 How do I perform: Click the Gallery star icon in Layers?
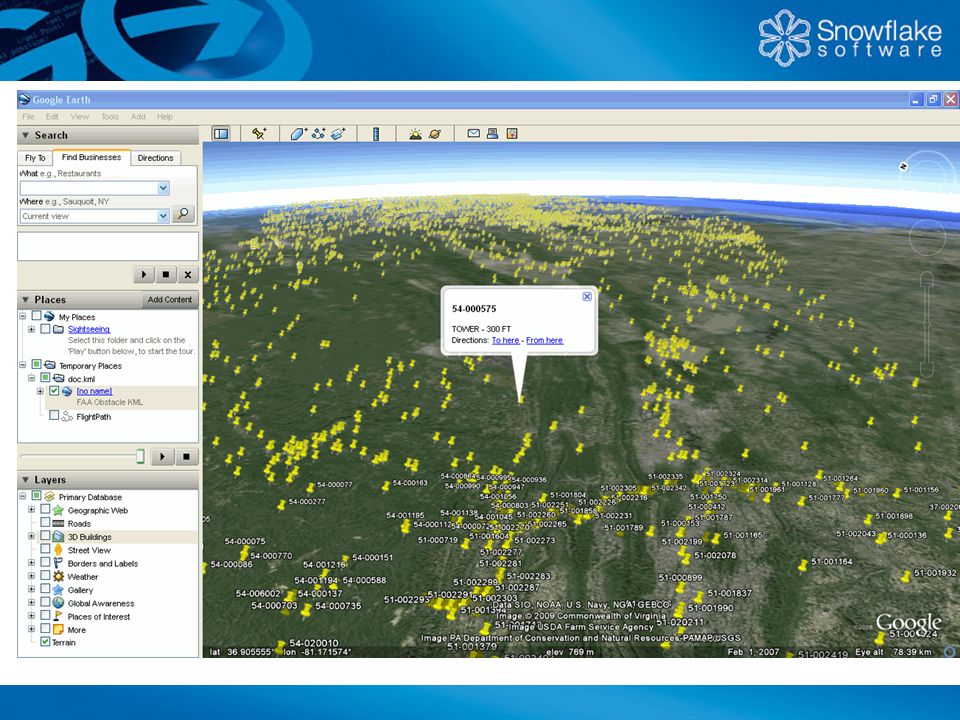(x=58, y=590)
